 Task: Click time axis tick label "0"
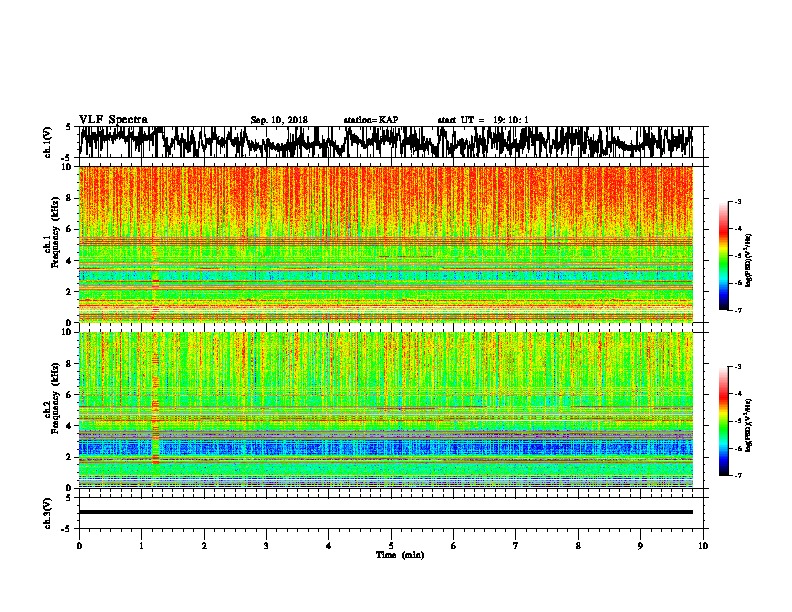click(79, 546)
